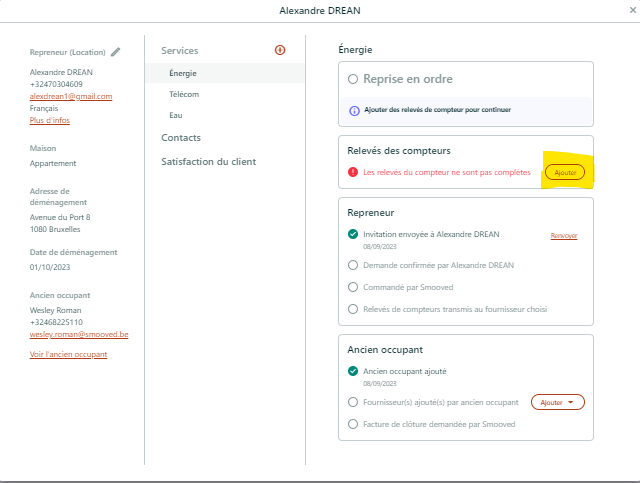Click the pencil edit icon beside Repreneur (Location)
640x483 pixels.
click(x=116, y=52)
